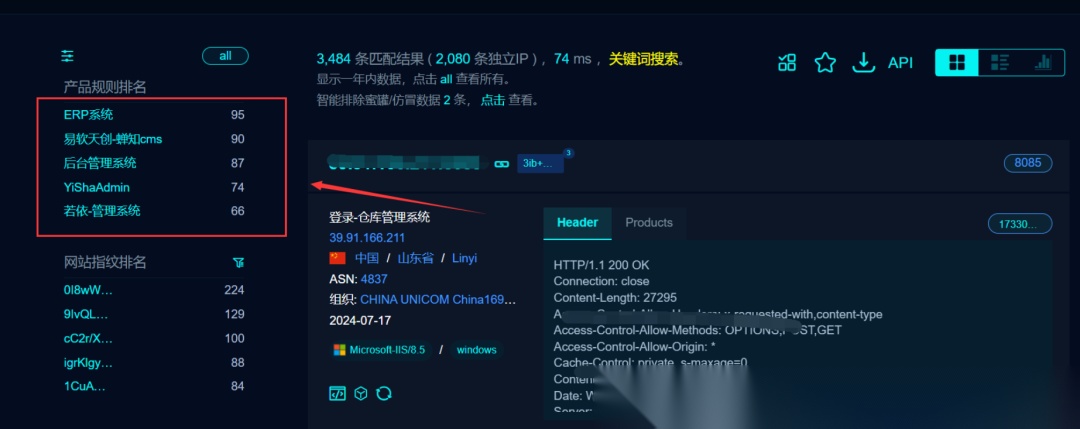The image size is (1080, 429).
Task: Click the date 2024-07-17
Action: click(x=359, y=321)
